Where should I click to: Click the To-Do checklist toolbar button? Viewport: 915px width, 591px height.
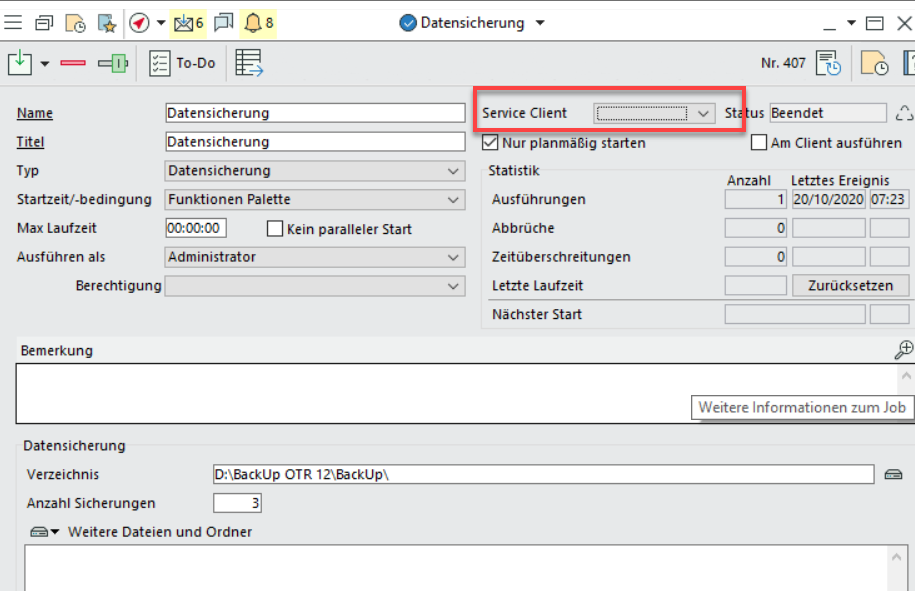[x=182, y=63]
